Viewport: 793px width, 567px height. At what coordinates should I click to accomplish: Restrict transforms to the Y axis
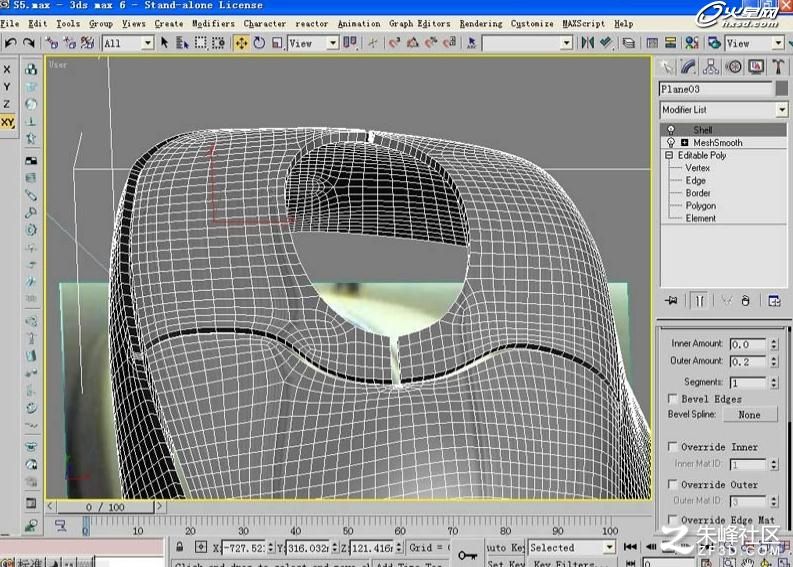[7, 86]
